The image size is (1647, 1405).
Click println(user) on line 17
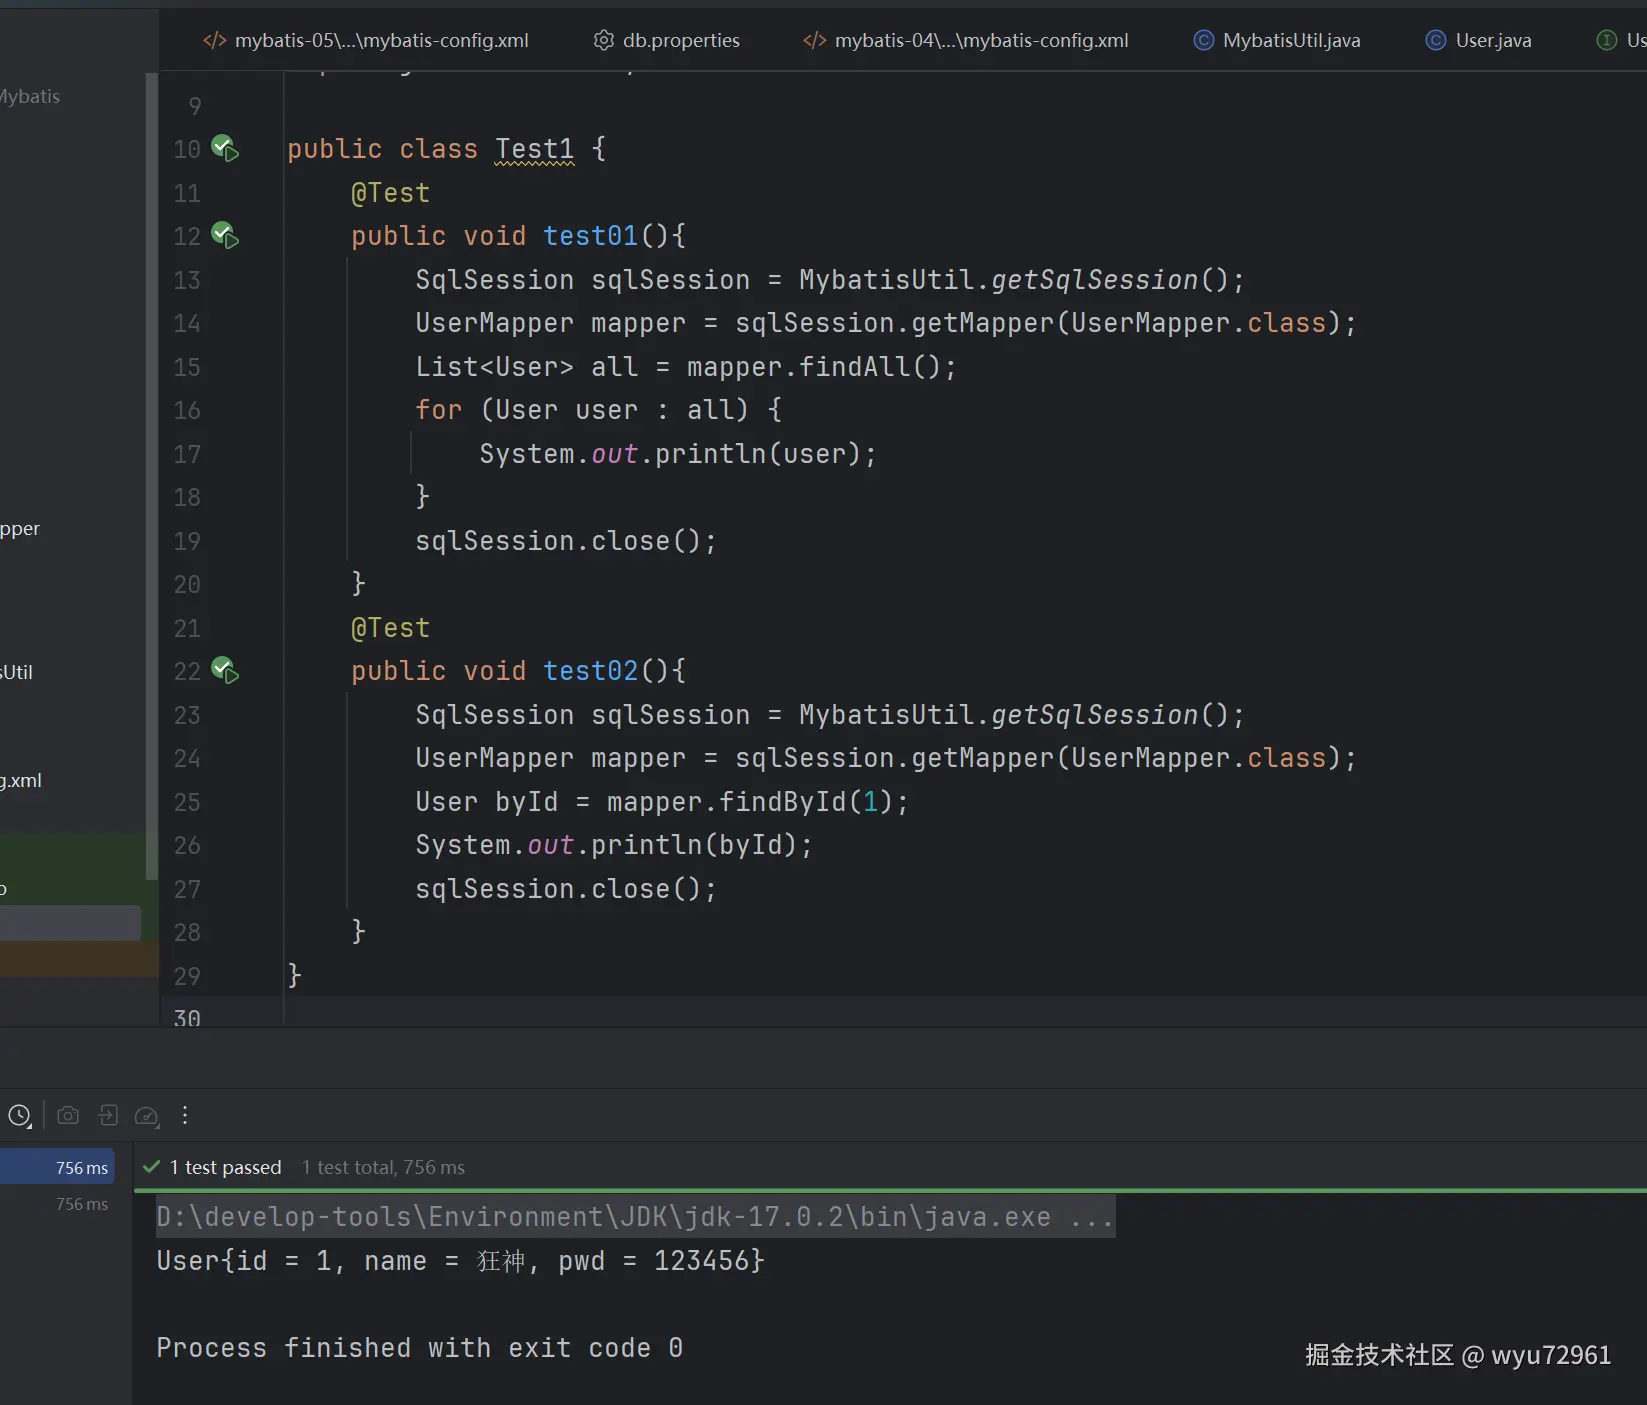(759, 454)
